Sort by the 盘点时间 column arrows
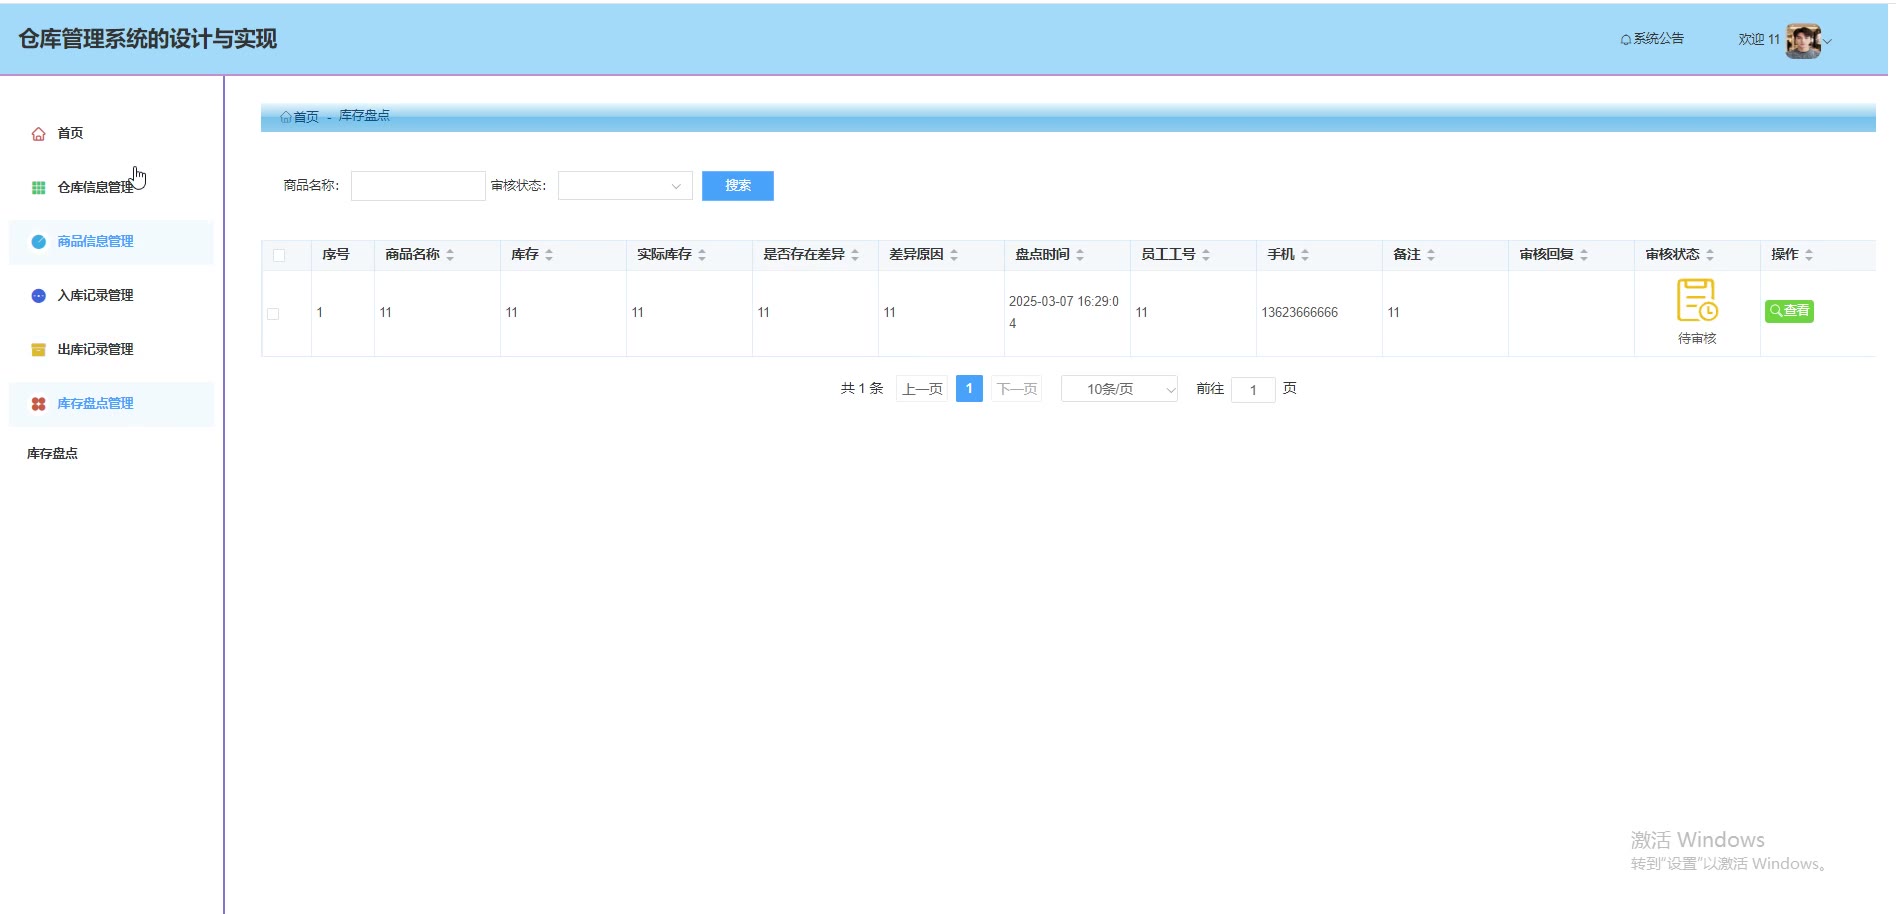 pos(1080,256)
